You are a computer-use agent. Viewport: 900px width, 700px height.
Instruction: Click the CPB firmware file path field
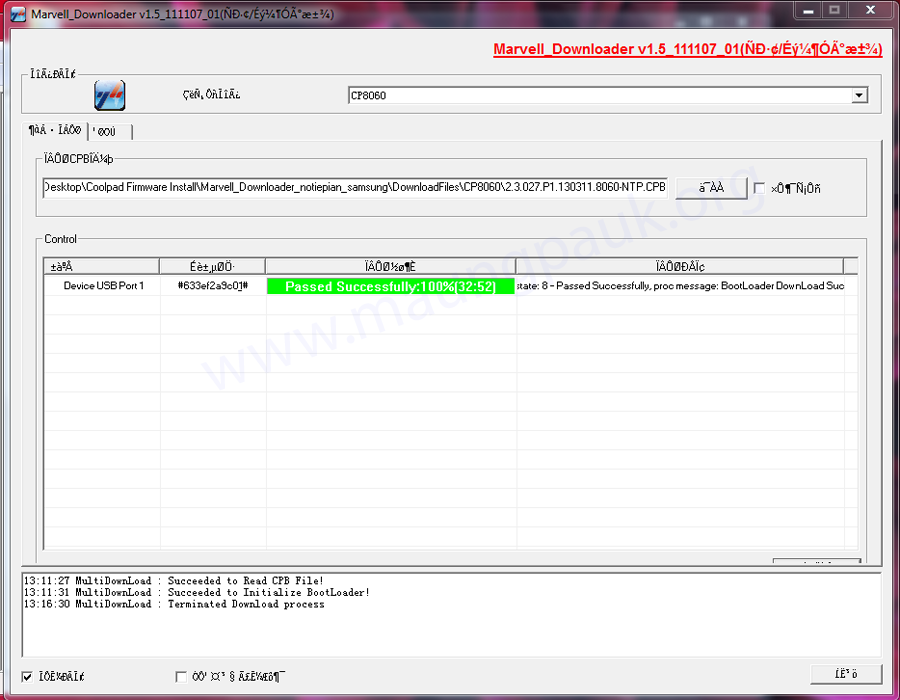pyautogui.click(x=355, y=188)
